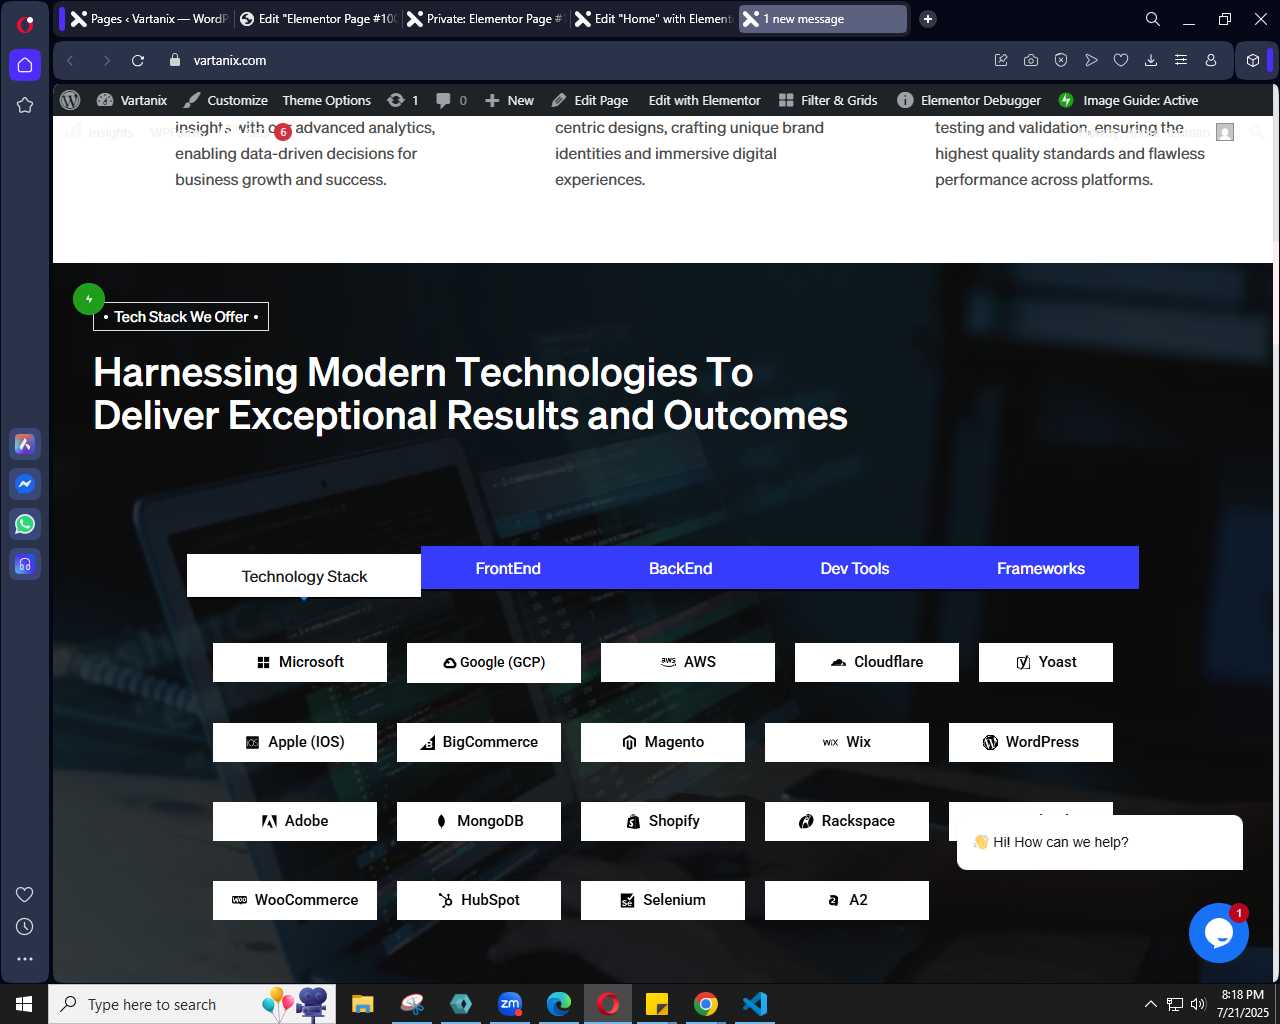
Task: Open Messenger icon in Opera sidebar
Action: click(x=25, y=484)
